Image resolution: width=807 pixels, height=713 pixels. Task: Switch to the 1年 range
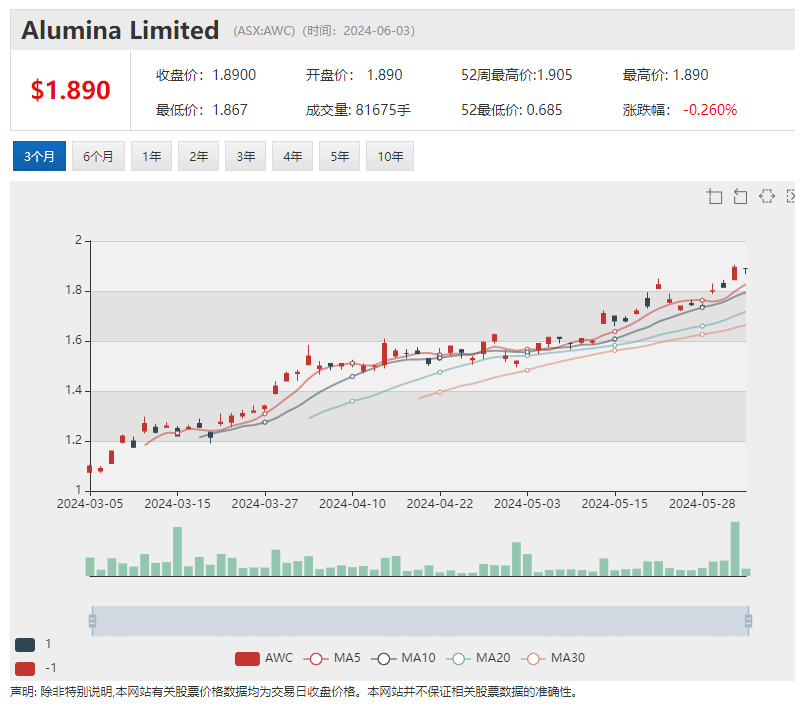(151, 156)
